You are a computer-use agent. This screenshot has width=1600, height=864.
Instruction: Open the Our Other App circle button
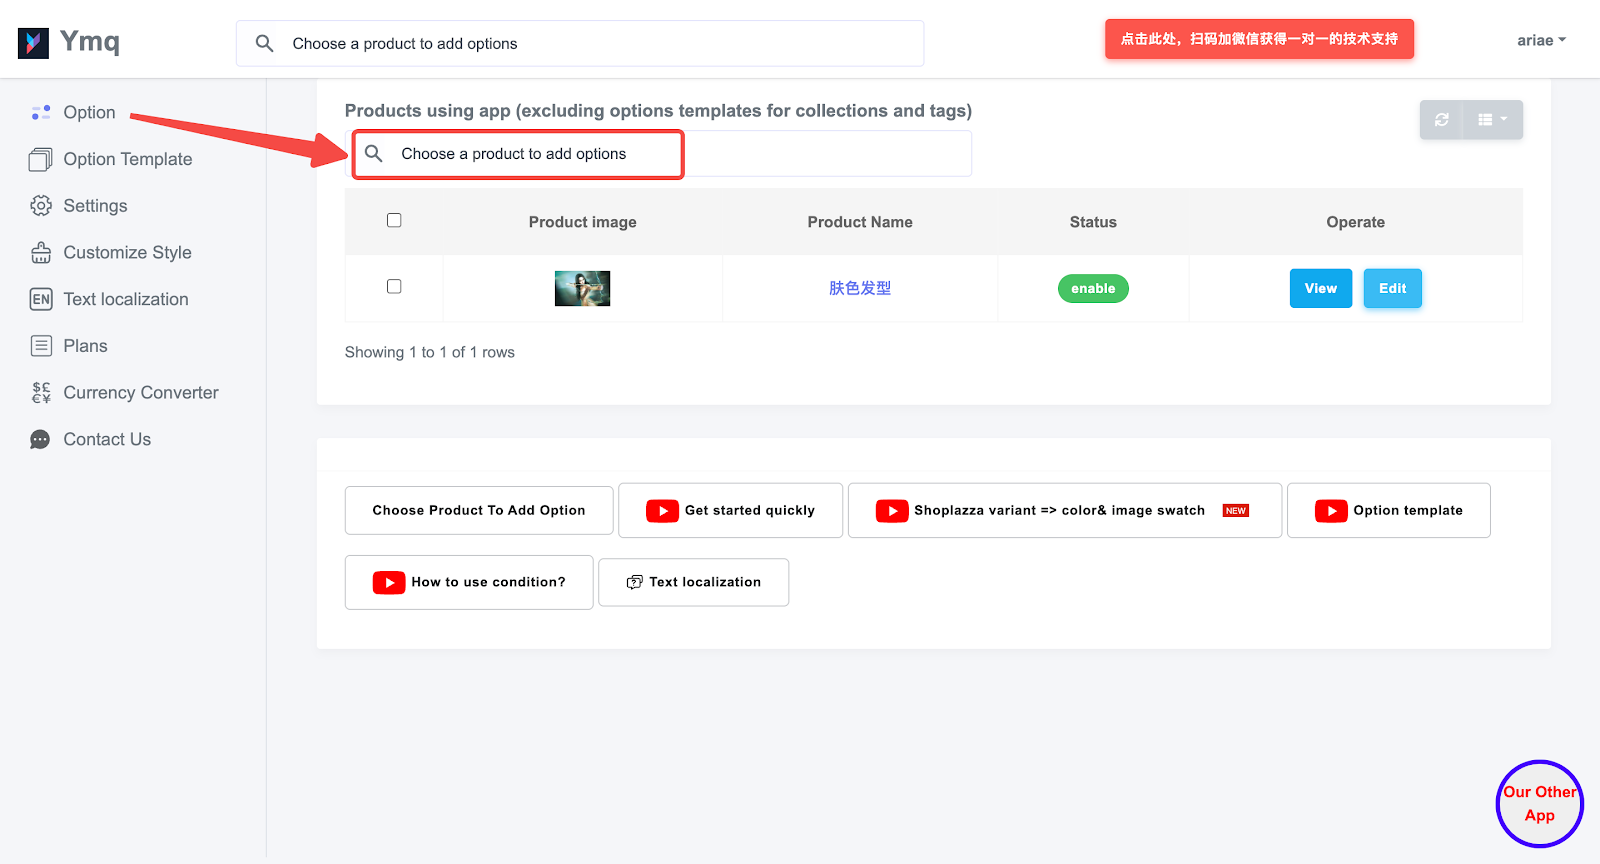1539,804
